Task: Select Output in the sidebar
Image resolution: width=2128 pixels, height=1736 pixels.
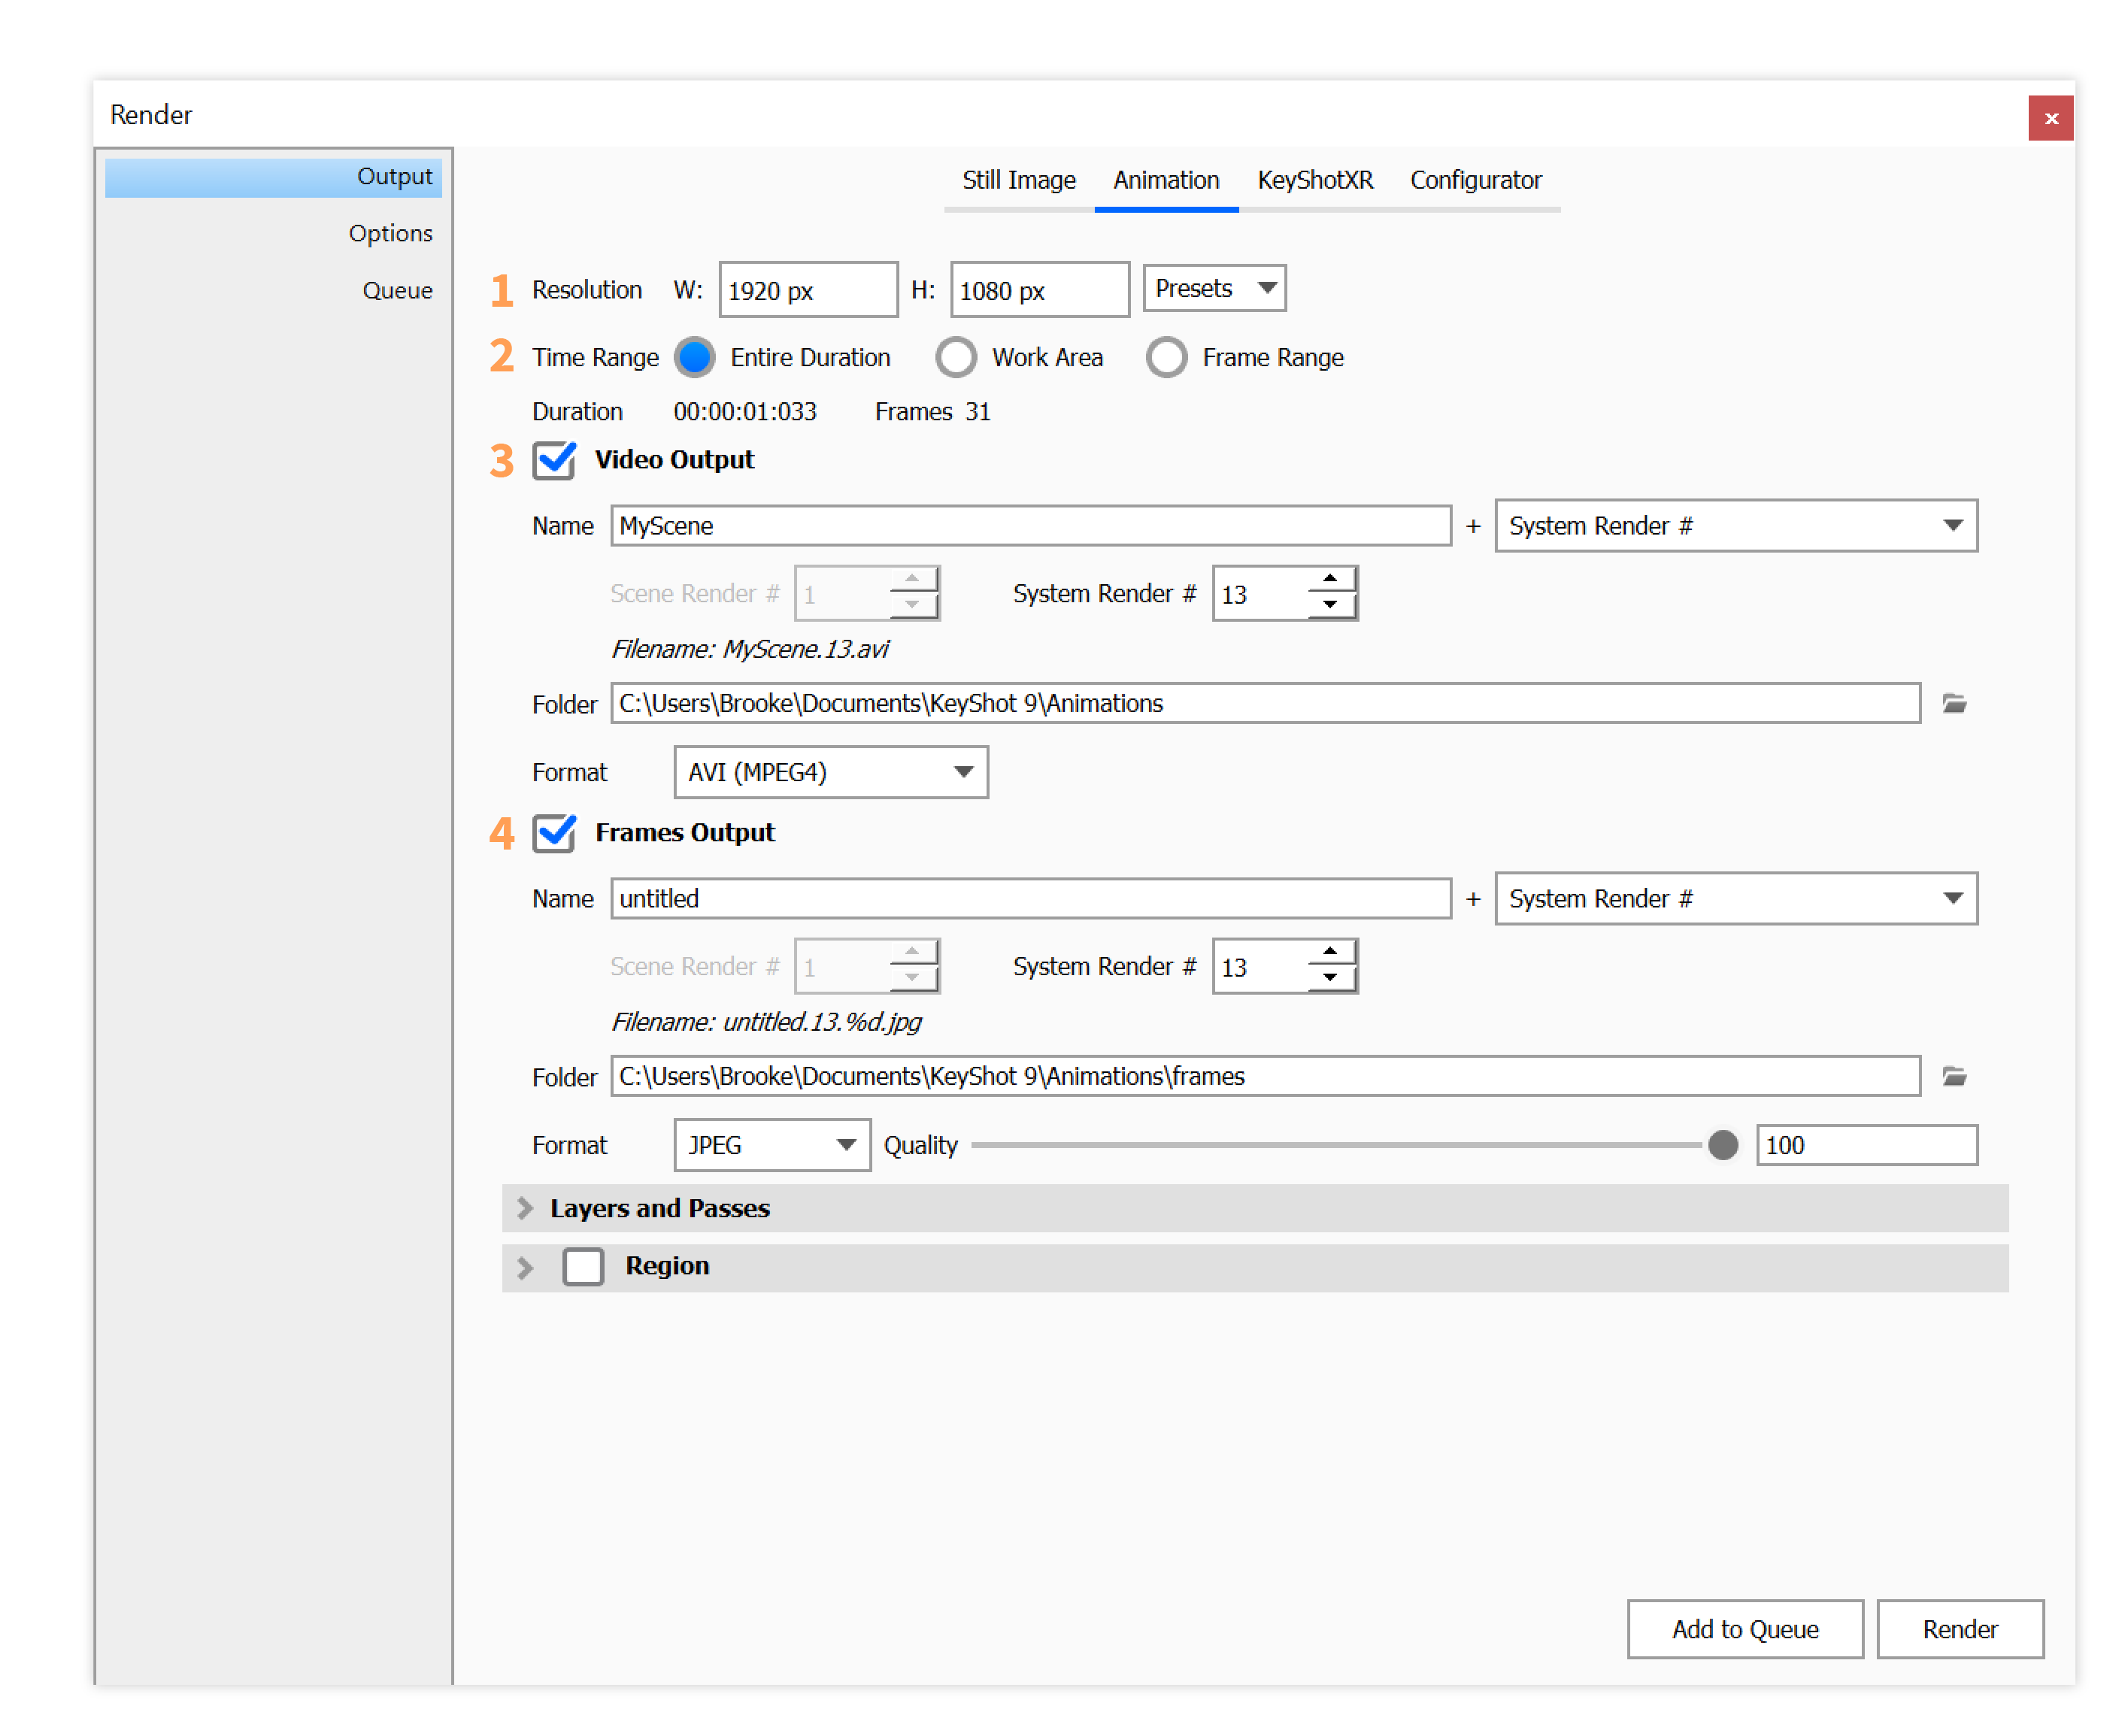Action: 273,177
